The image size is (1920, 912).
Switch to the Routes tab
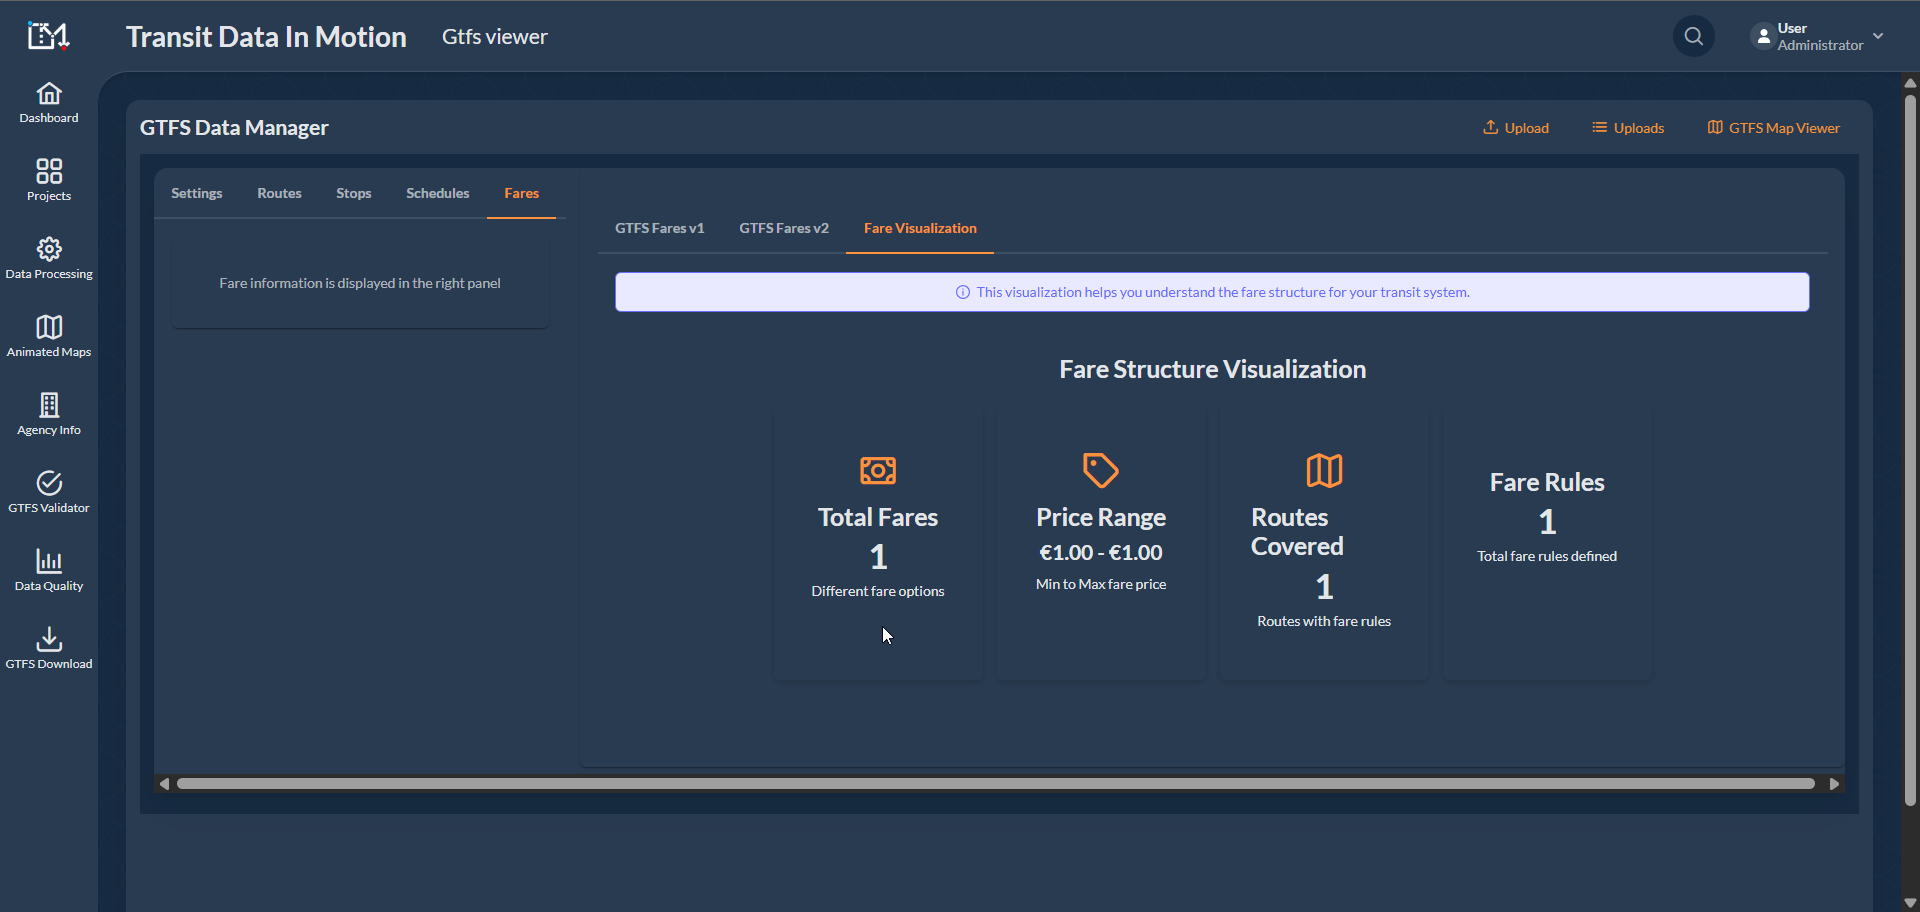[279, 194]
